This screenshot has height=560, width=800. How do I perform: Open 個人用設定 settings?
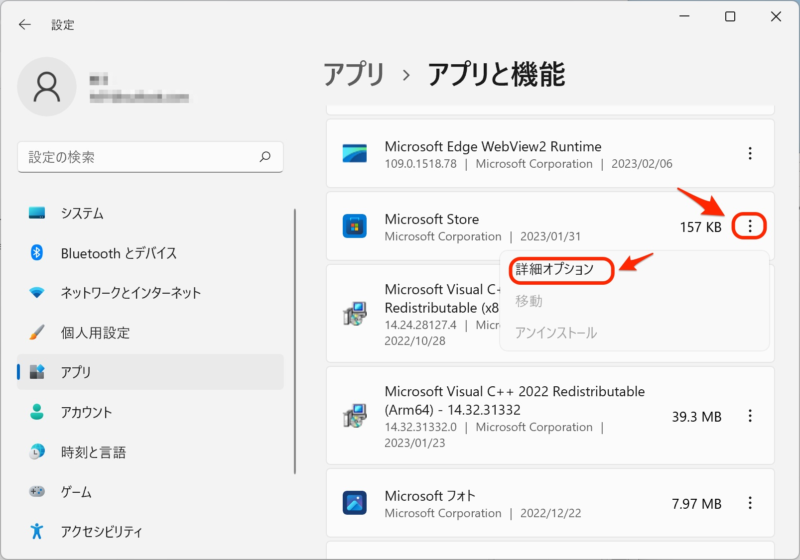150,333
